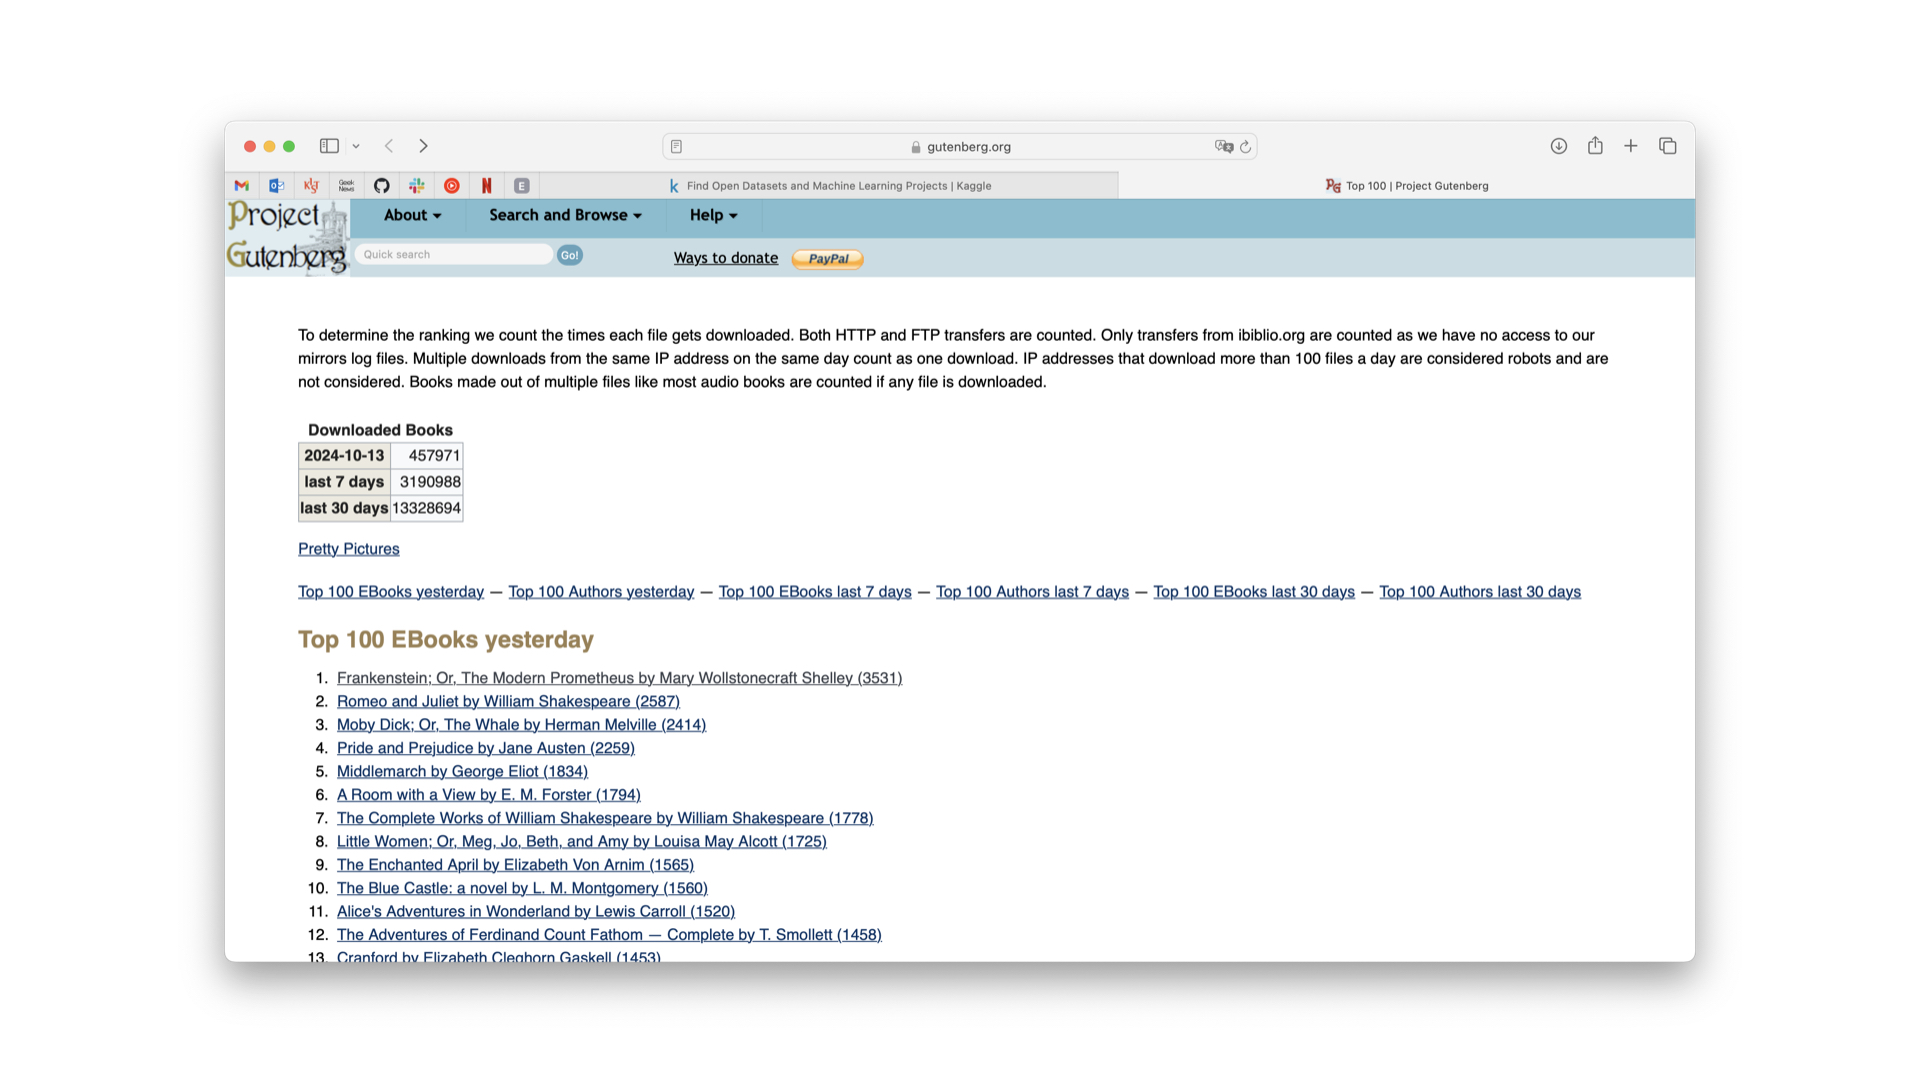This screenshot has height=1080, width=1920.
Task: Jump to Top 100 Authors last 30 days
Action: 1480,592
